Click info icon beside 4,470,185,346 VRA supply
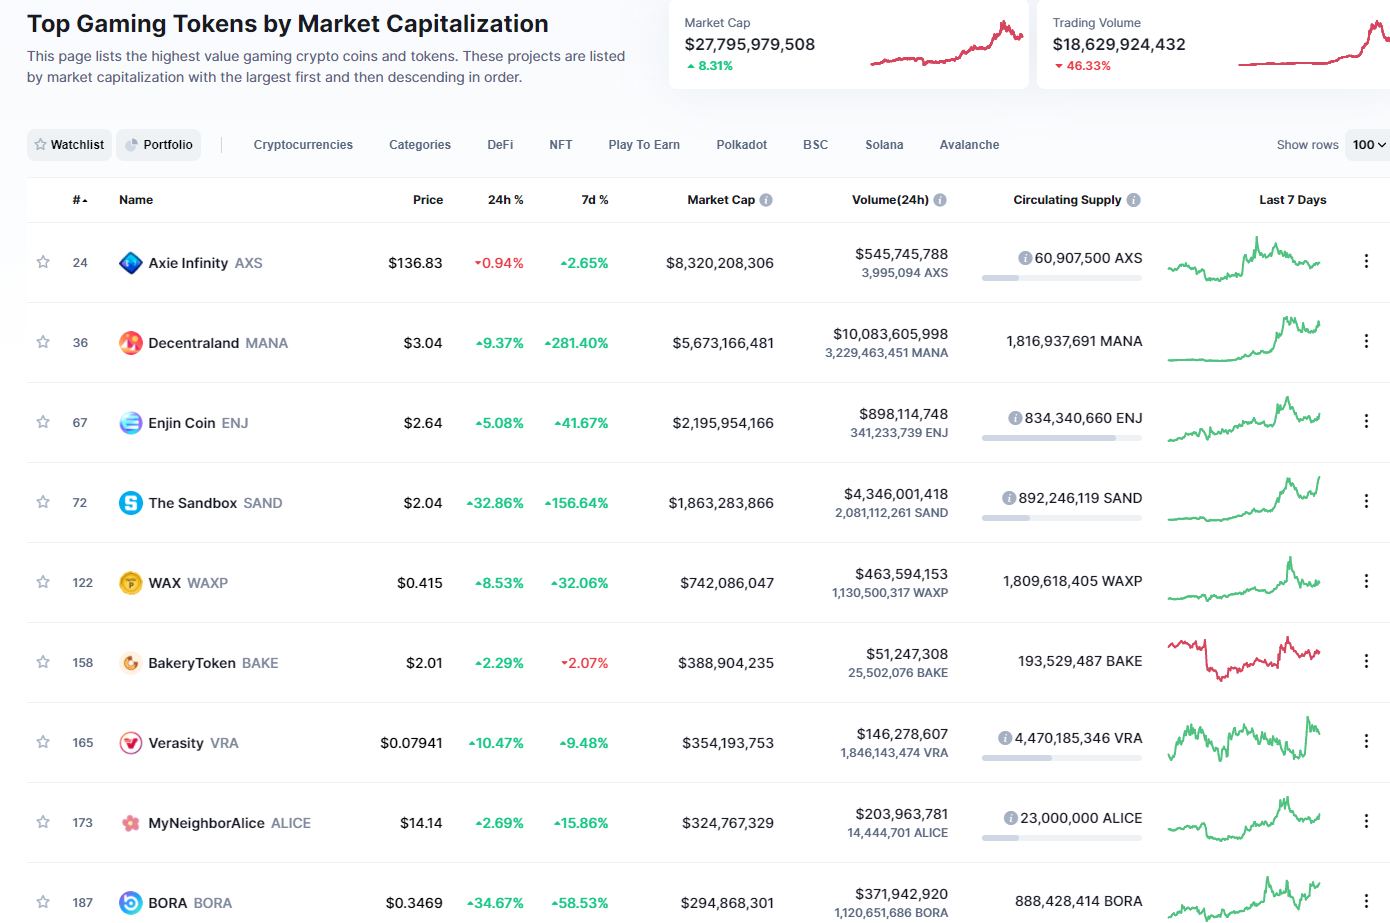Screen dimensions: 1390x923 pos(1005,738)
